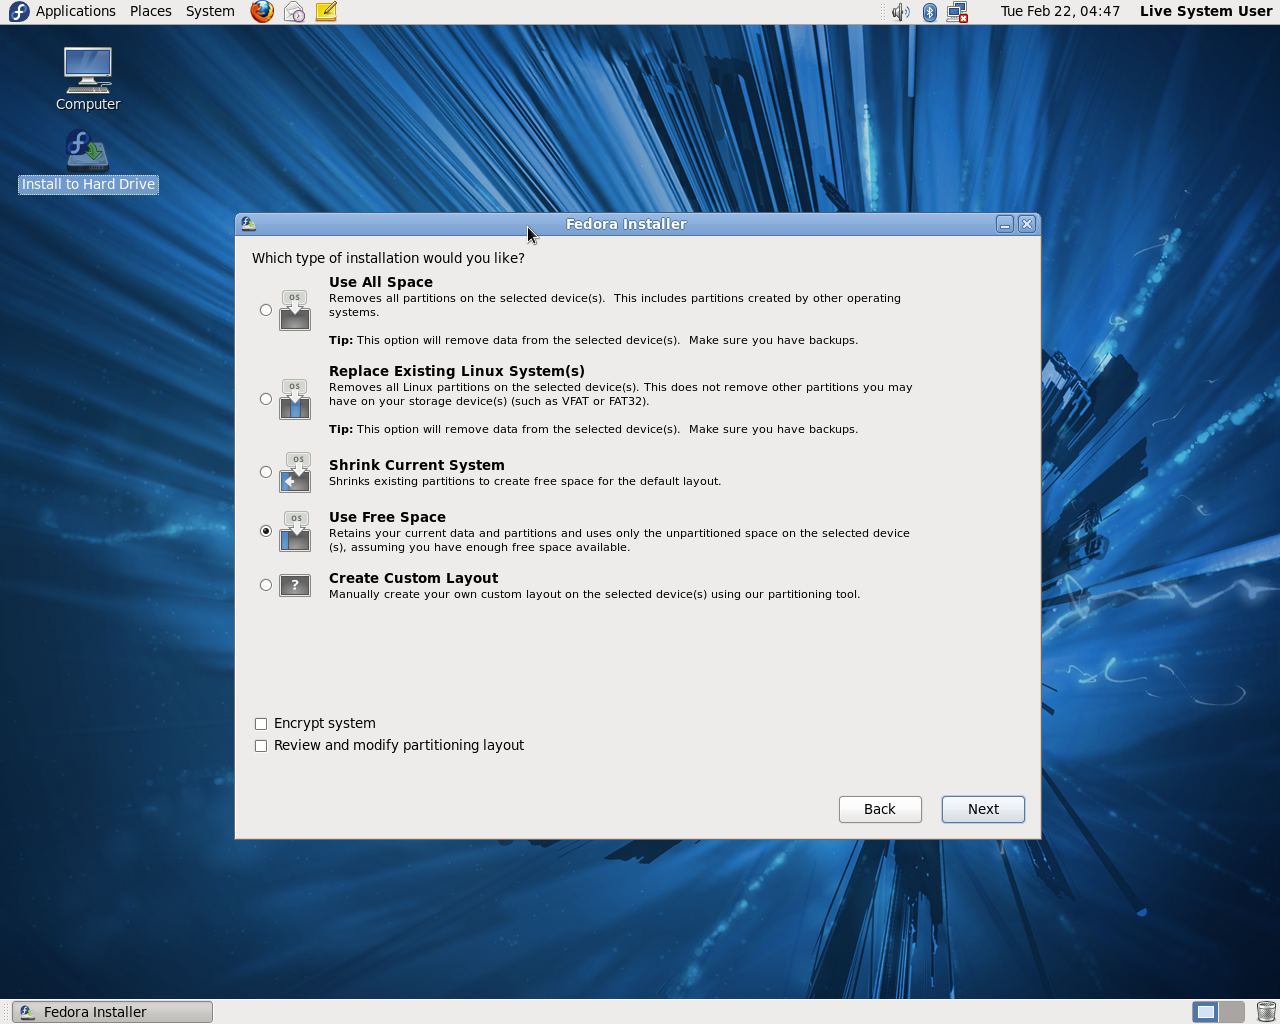This screenshot has width=1280, height=1024.
Task: Enable the Encrypt system checkbox
Action: 261,724
